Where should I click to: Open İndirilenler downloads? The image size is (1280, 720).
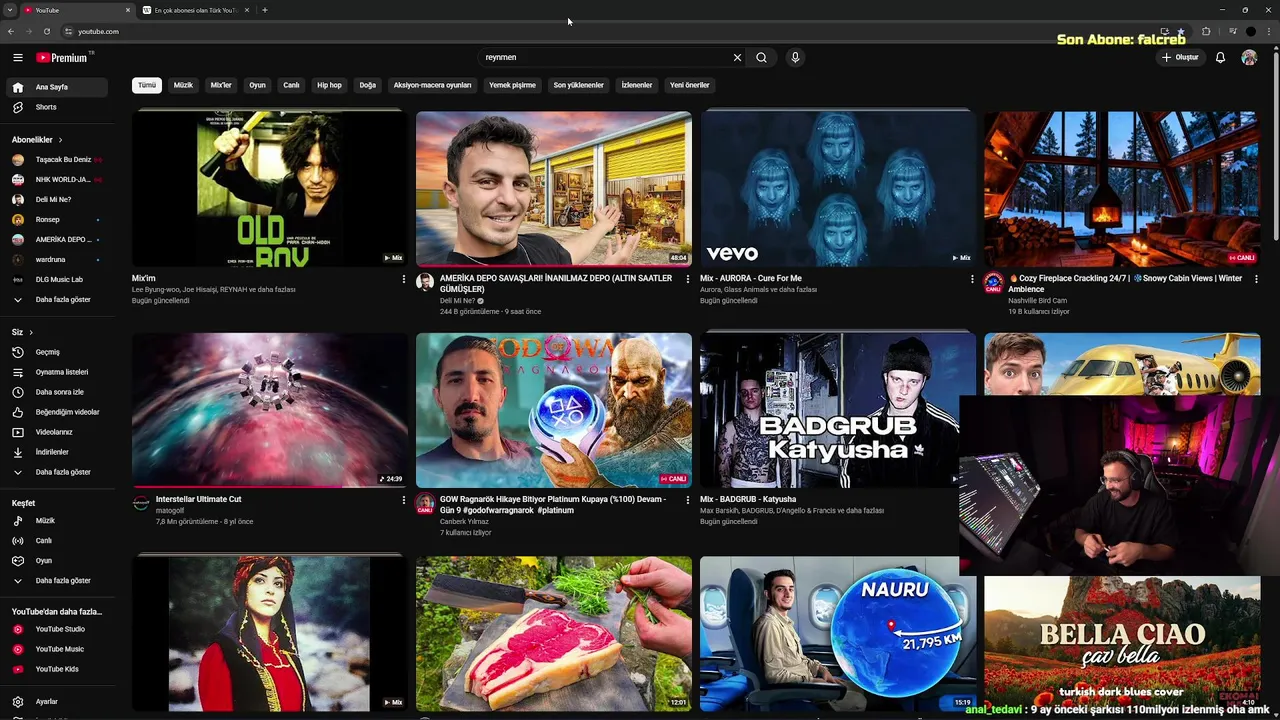pos(59,452)
